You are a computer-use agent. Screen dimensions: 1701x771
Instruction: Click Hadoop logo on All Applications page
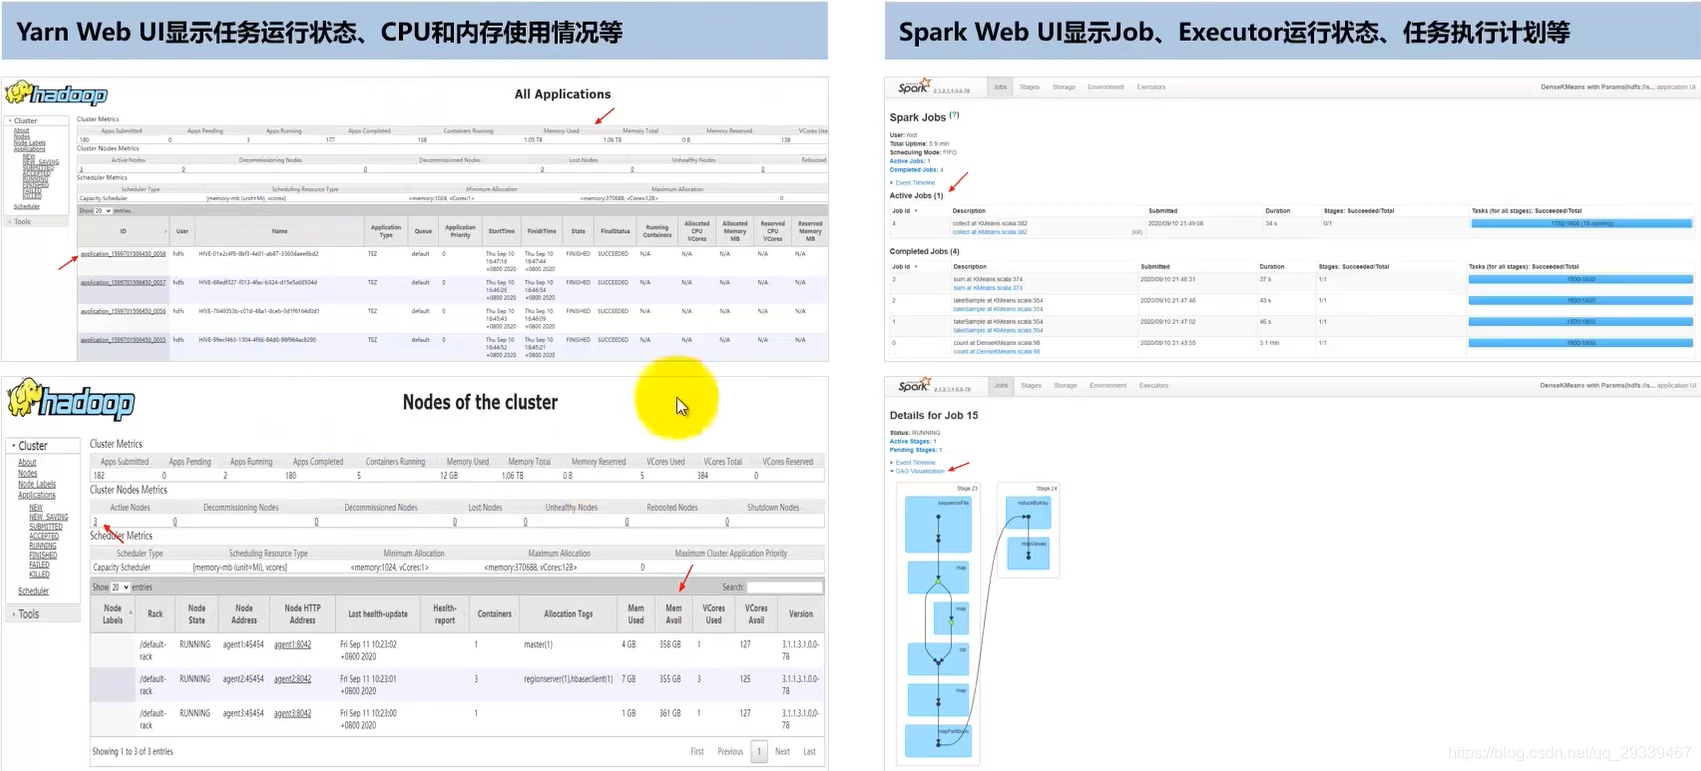click(x=56, y=94)
